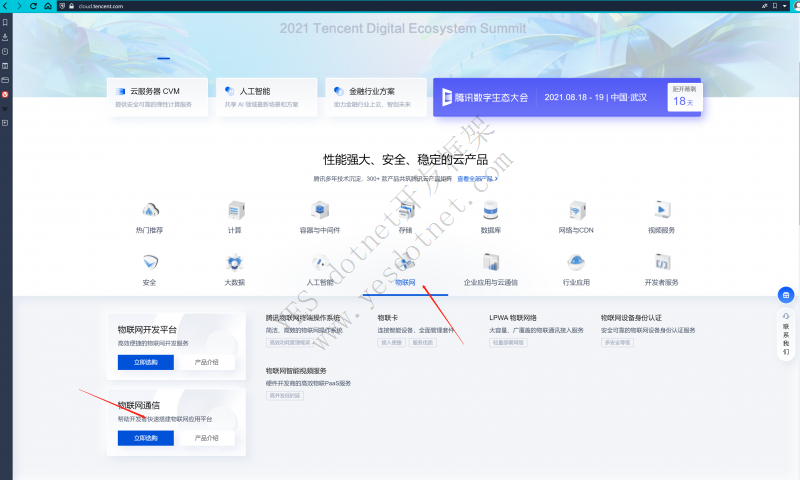The image size is (800, 480).
Task: Click the 服务优质 tag under 物联卡
Action: pyautogui.click(x=422, y=343)
